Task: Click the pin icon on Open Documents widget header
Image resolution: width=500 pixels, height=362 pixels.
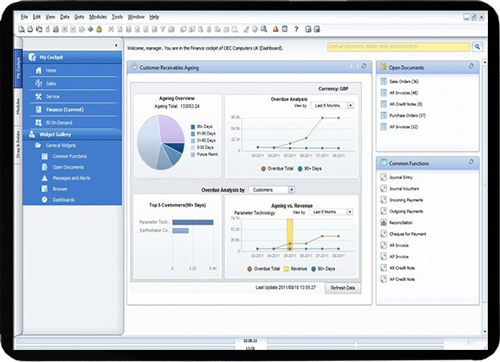Action: 471,66
